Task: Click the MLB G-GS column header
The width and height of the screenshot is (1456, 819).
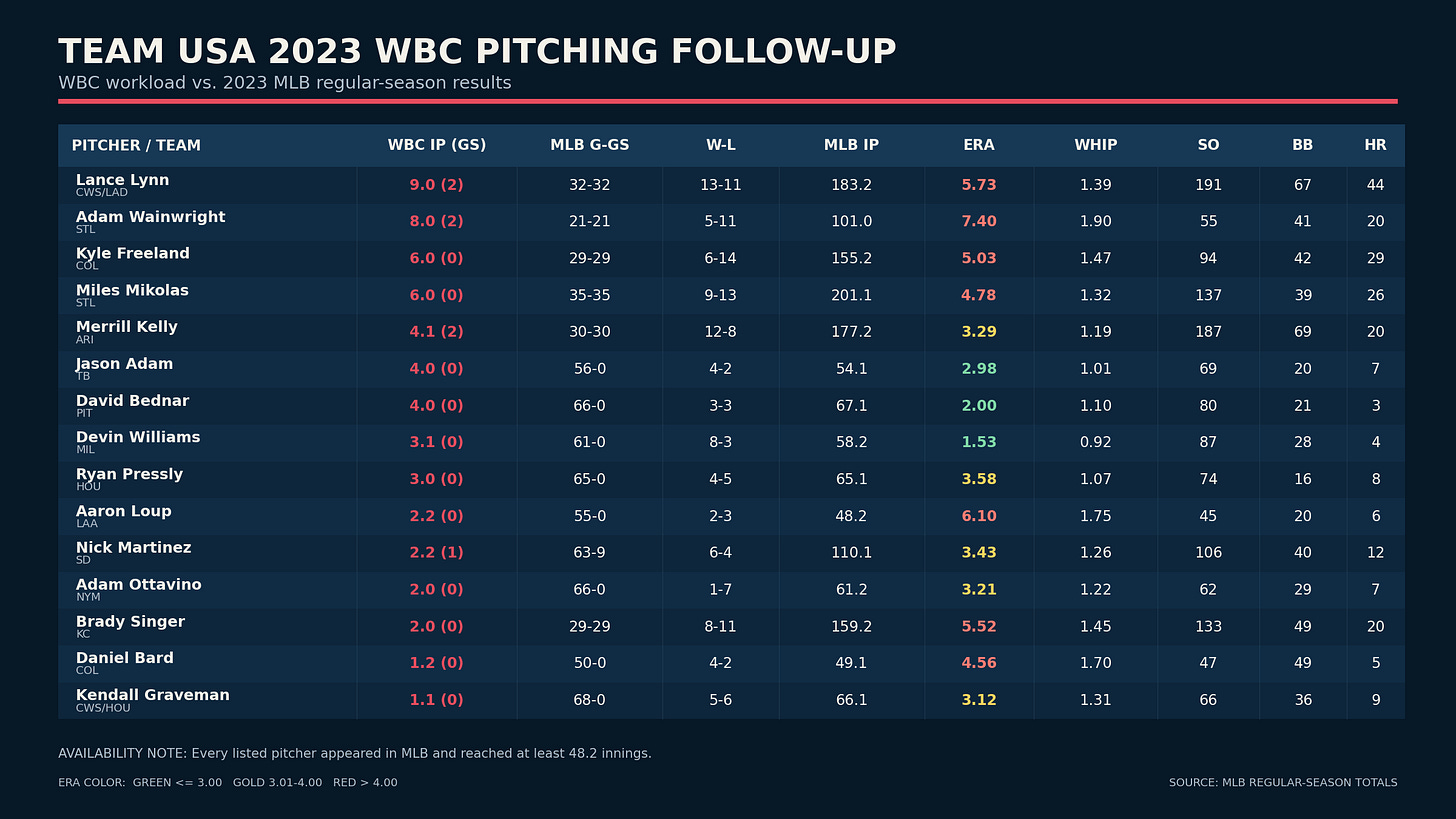Action: coord(590,145)
